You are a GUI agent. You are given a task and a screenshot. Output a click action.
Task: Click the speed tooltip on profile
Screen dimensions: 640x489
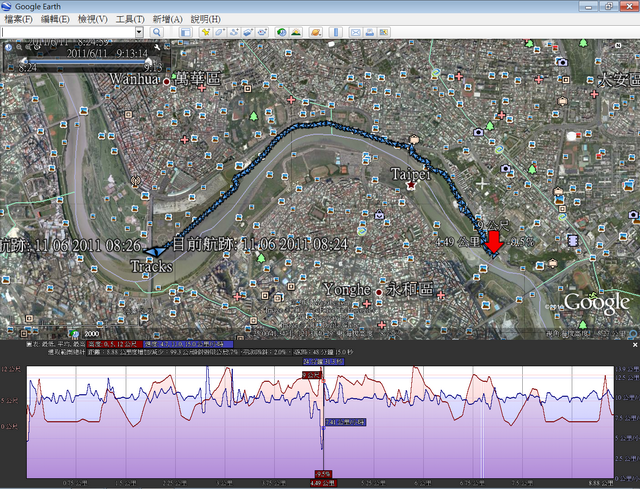(x=345, y=422)
